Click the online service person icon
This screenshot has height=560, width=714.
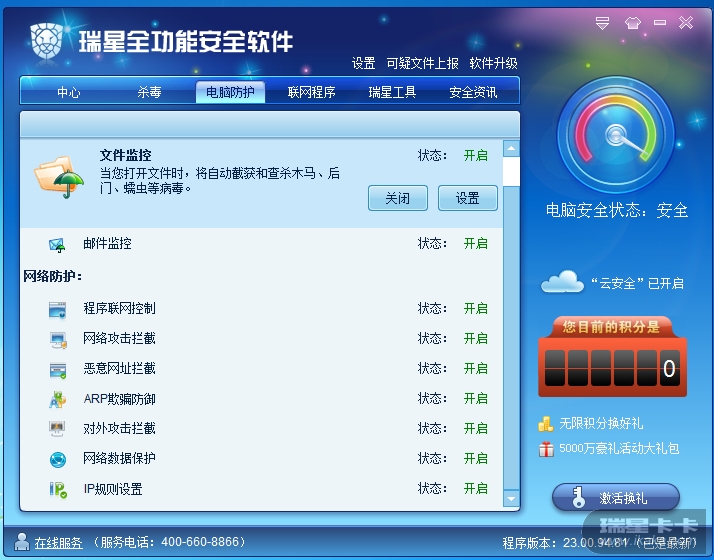point(21,541)
